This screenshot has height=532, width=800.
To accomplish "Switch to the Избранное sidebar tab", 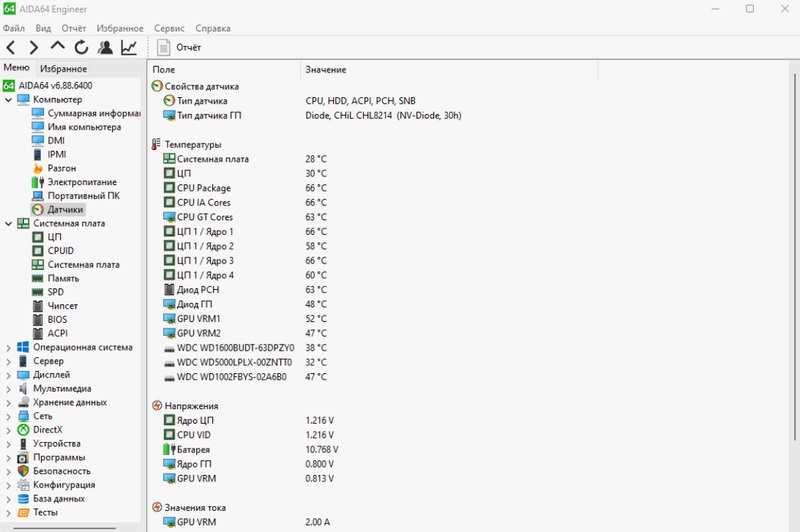I will 63,68.
